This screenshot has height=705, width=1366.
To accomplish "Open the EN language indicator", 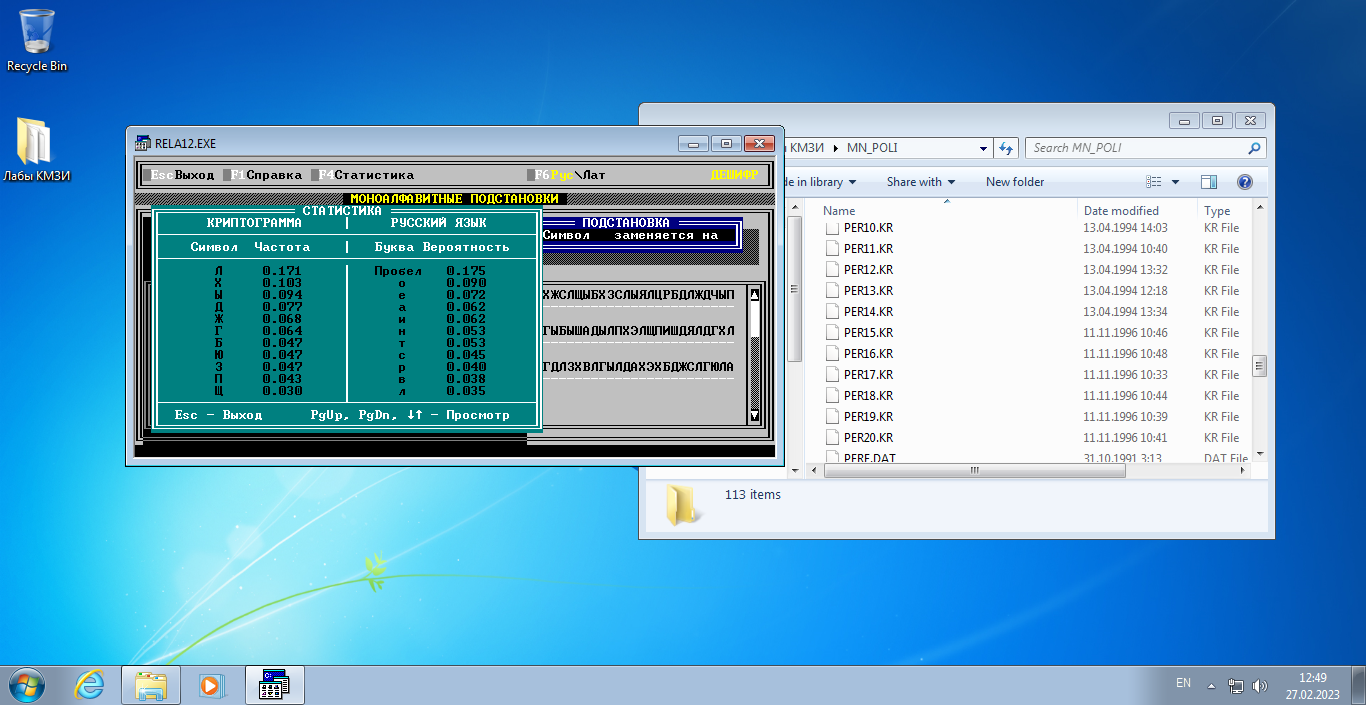I will (1183, 683).
